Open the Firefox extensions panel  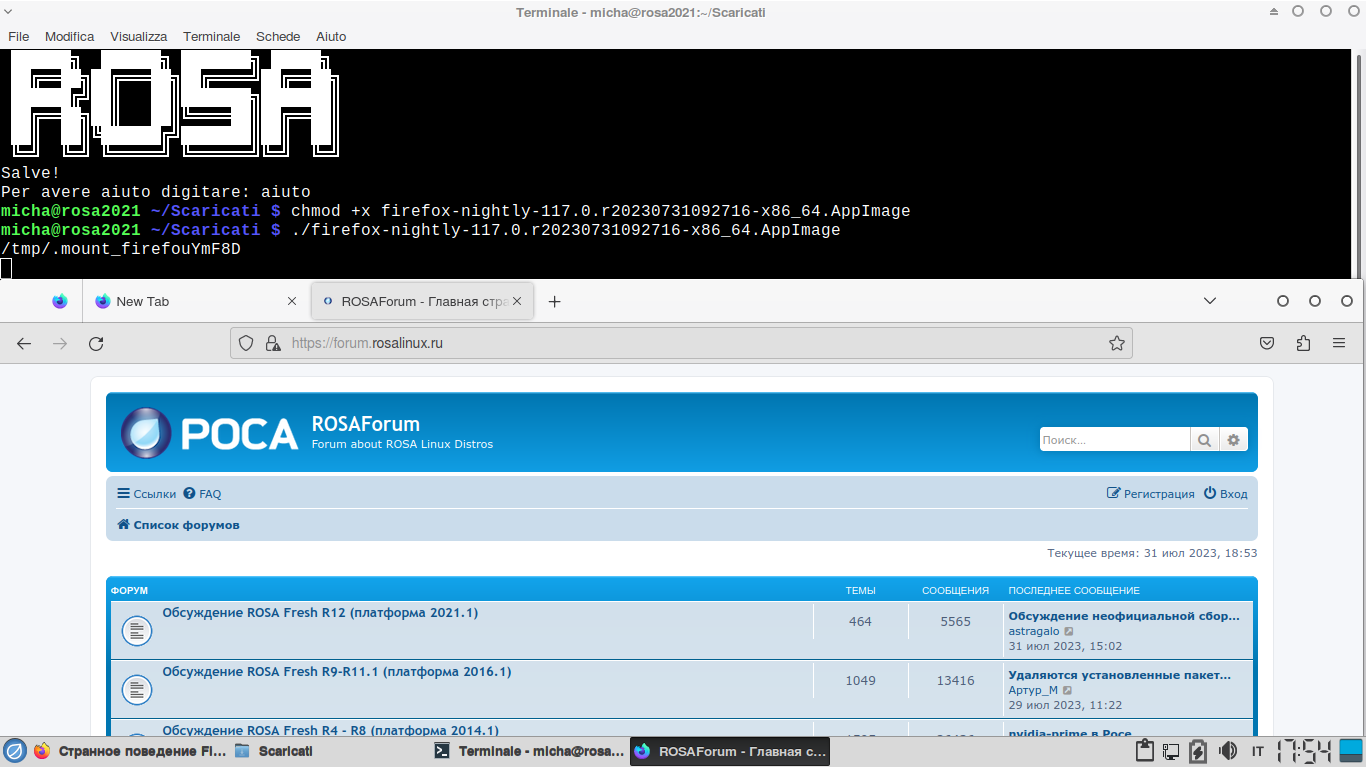[1303, 343]
